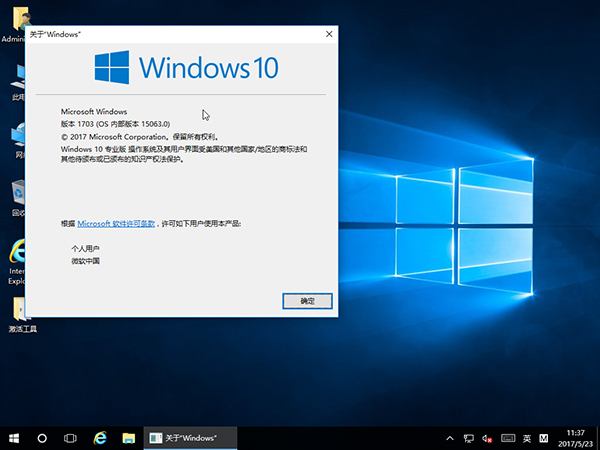Select the Recycle Bin desktop icon
The image size is (600, 450).
(x=17, y=193)
